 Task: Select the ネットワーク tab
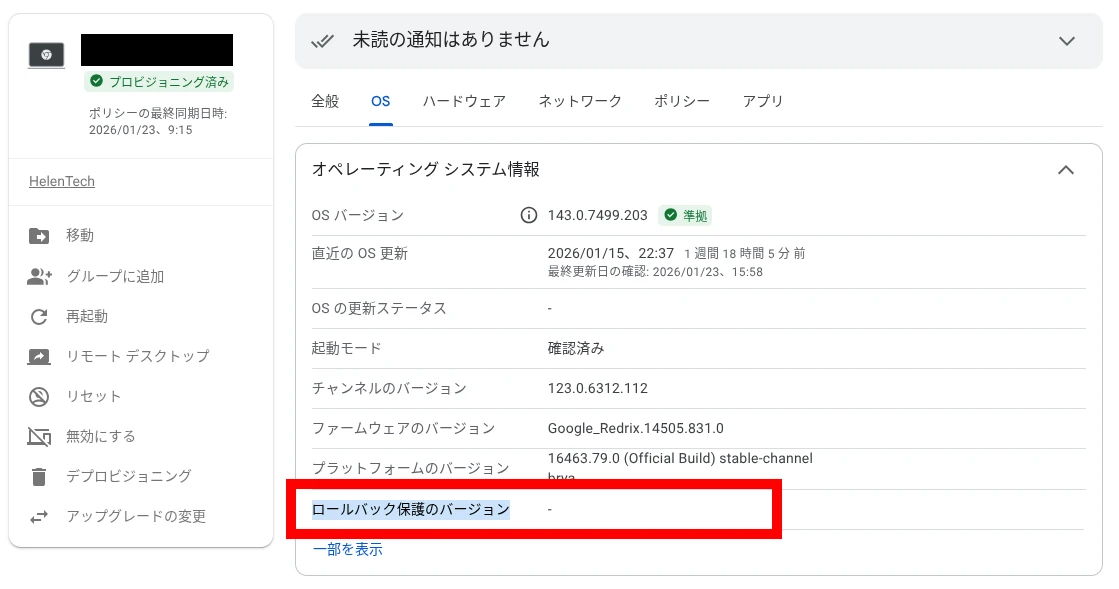click(x=580, y=101)
